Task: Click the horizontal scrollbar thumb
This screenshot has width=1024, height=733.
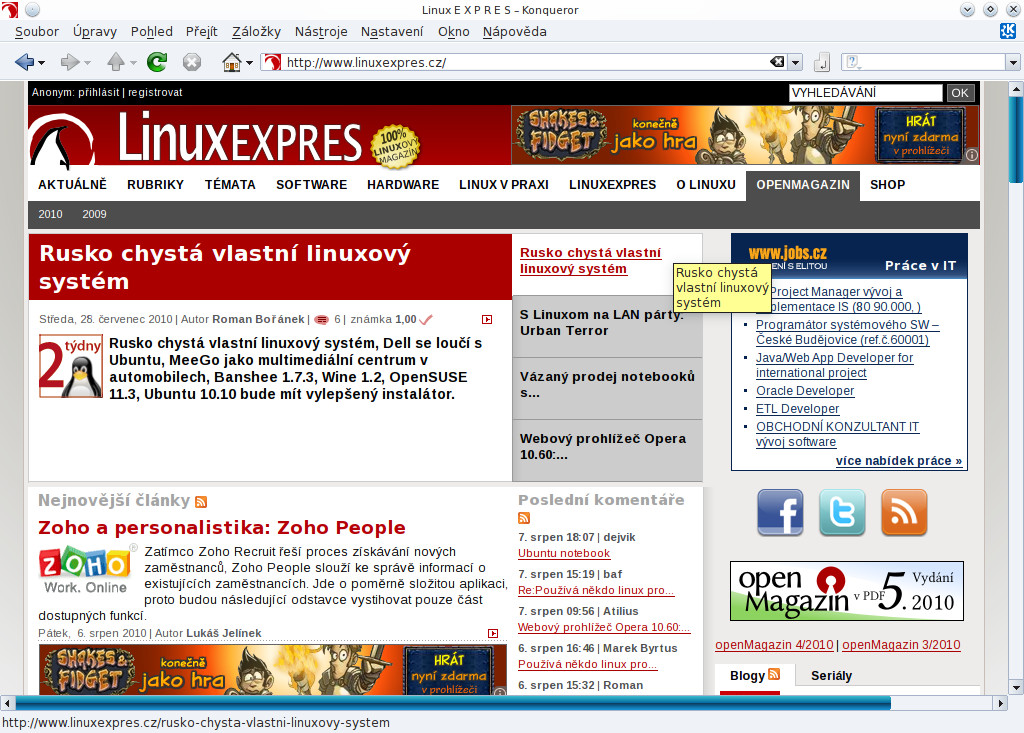Action: [x=453, y=703]
